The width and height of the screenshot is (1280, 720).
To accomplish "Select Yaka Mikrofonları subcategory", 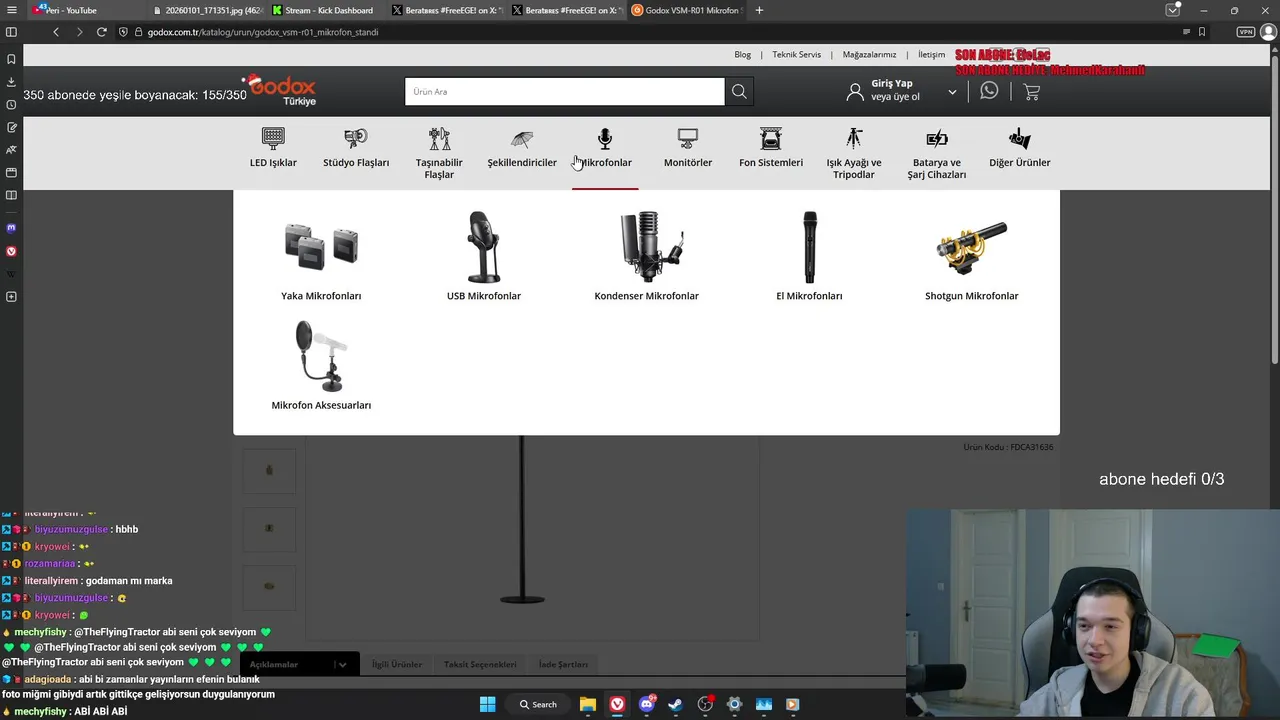I will click(321, 255).
